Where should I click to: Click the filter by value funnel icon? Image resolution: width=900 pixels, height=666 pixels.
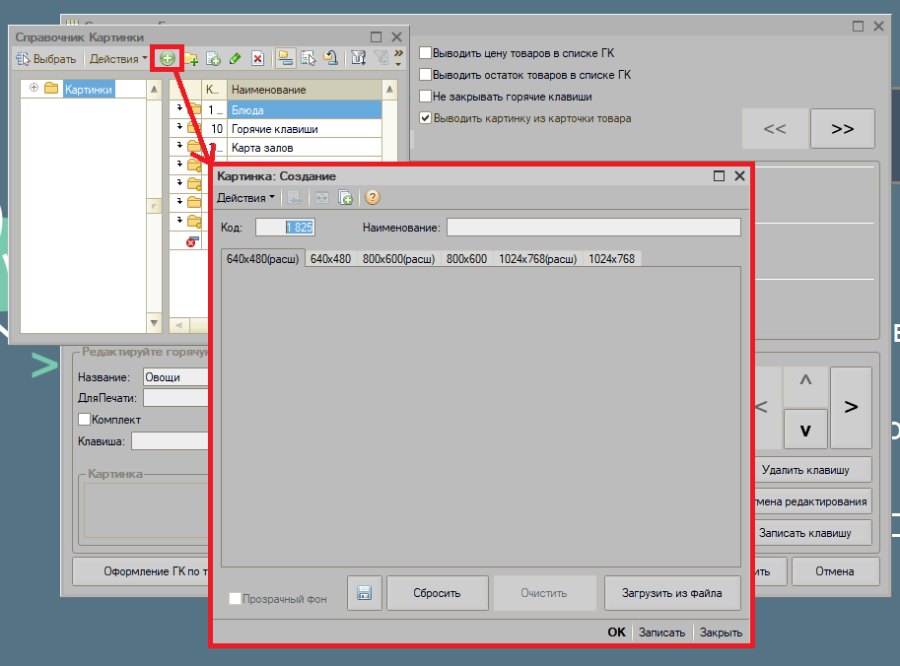359,58
